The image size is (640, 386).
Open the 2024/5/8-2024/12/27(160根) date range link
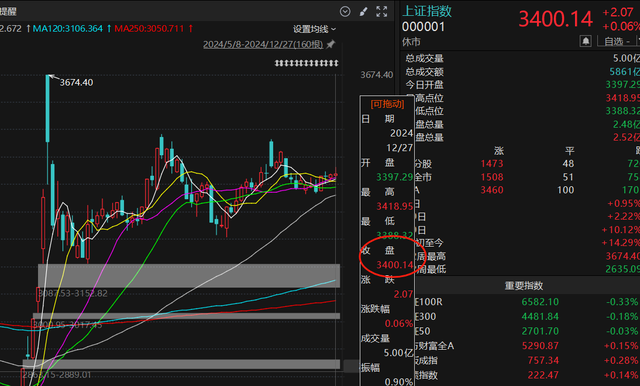point(263,44)
